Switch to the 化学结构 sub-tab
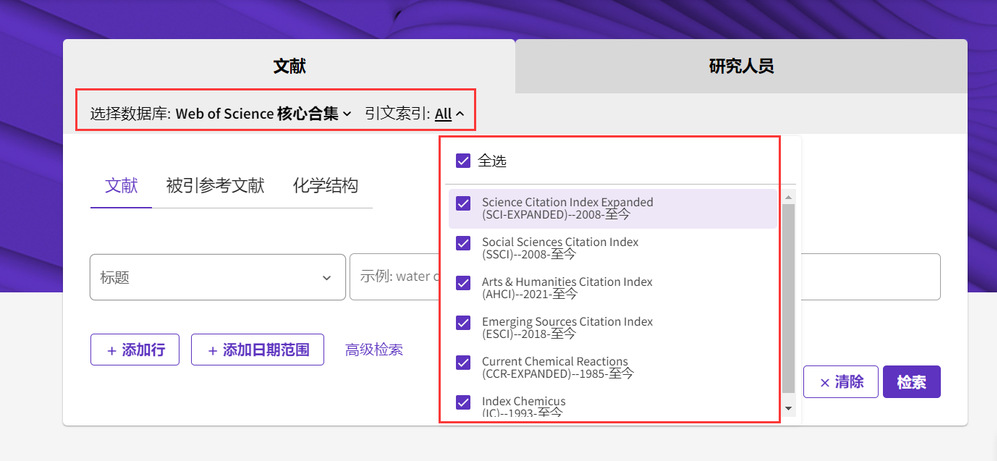997x461 pixels. coord(325,186)
